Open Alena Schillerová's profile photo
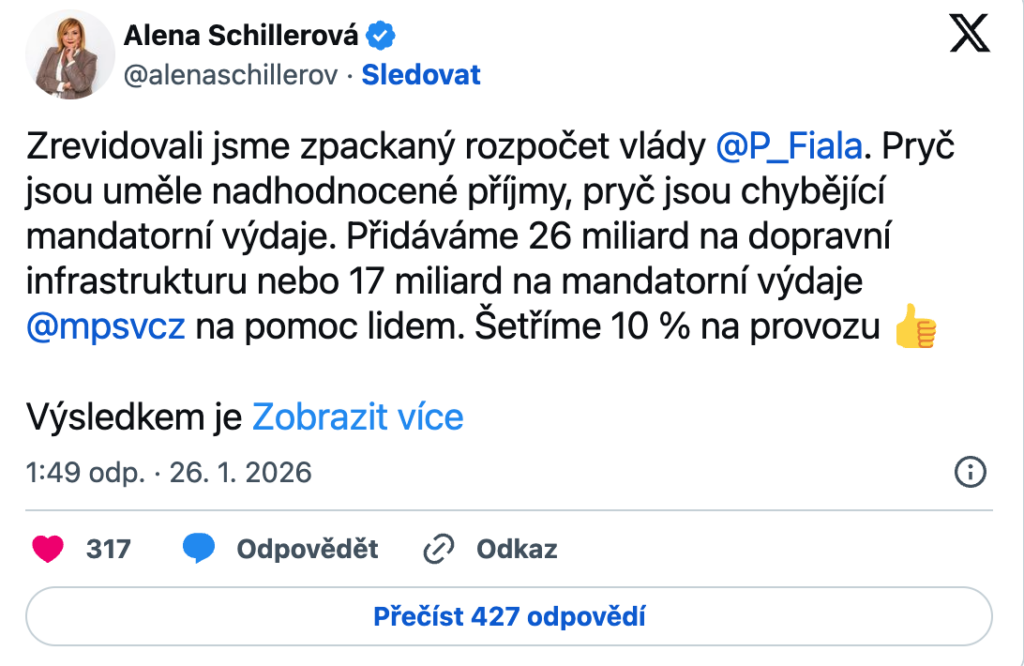Image resolution: width=1024 pixels, height=666 pixels. tap(70, 55)
